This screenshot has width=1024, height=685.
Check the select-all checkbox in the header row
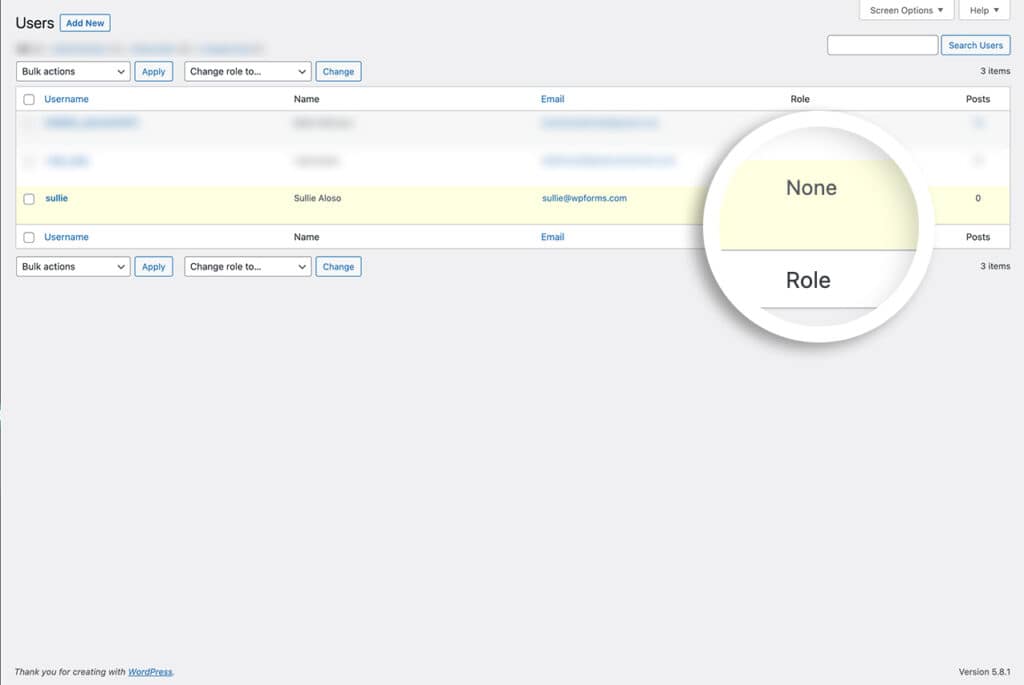[x=28, y=99]
